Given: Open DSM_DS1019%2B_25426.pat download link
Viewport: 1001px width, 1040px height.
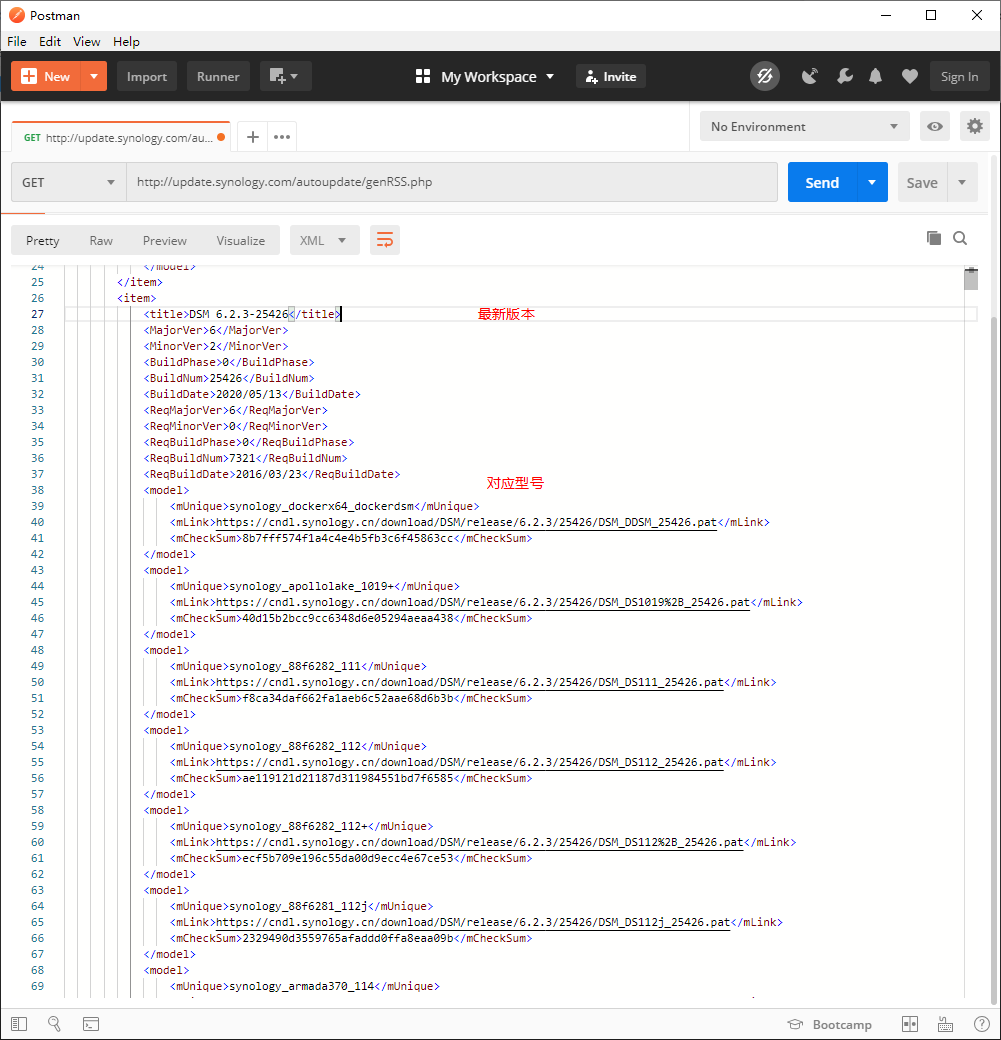Looking at the screenshot, I should click(x=483, y=602).
